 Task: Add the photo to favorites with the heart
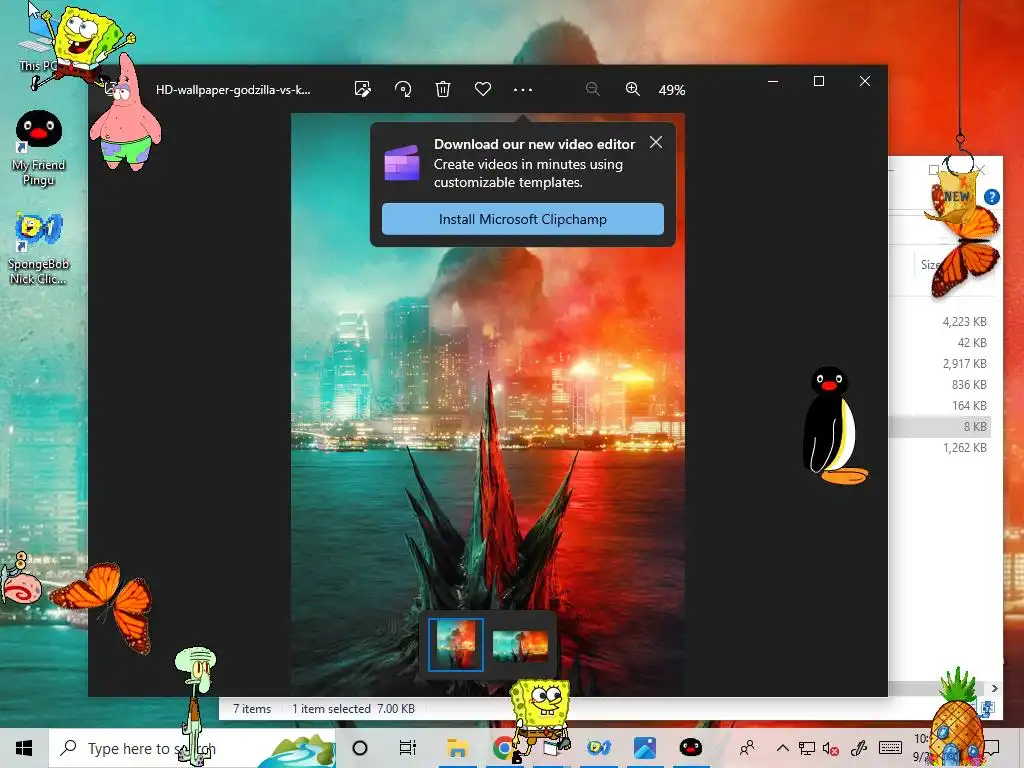[483, 89]
